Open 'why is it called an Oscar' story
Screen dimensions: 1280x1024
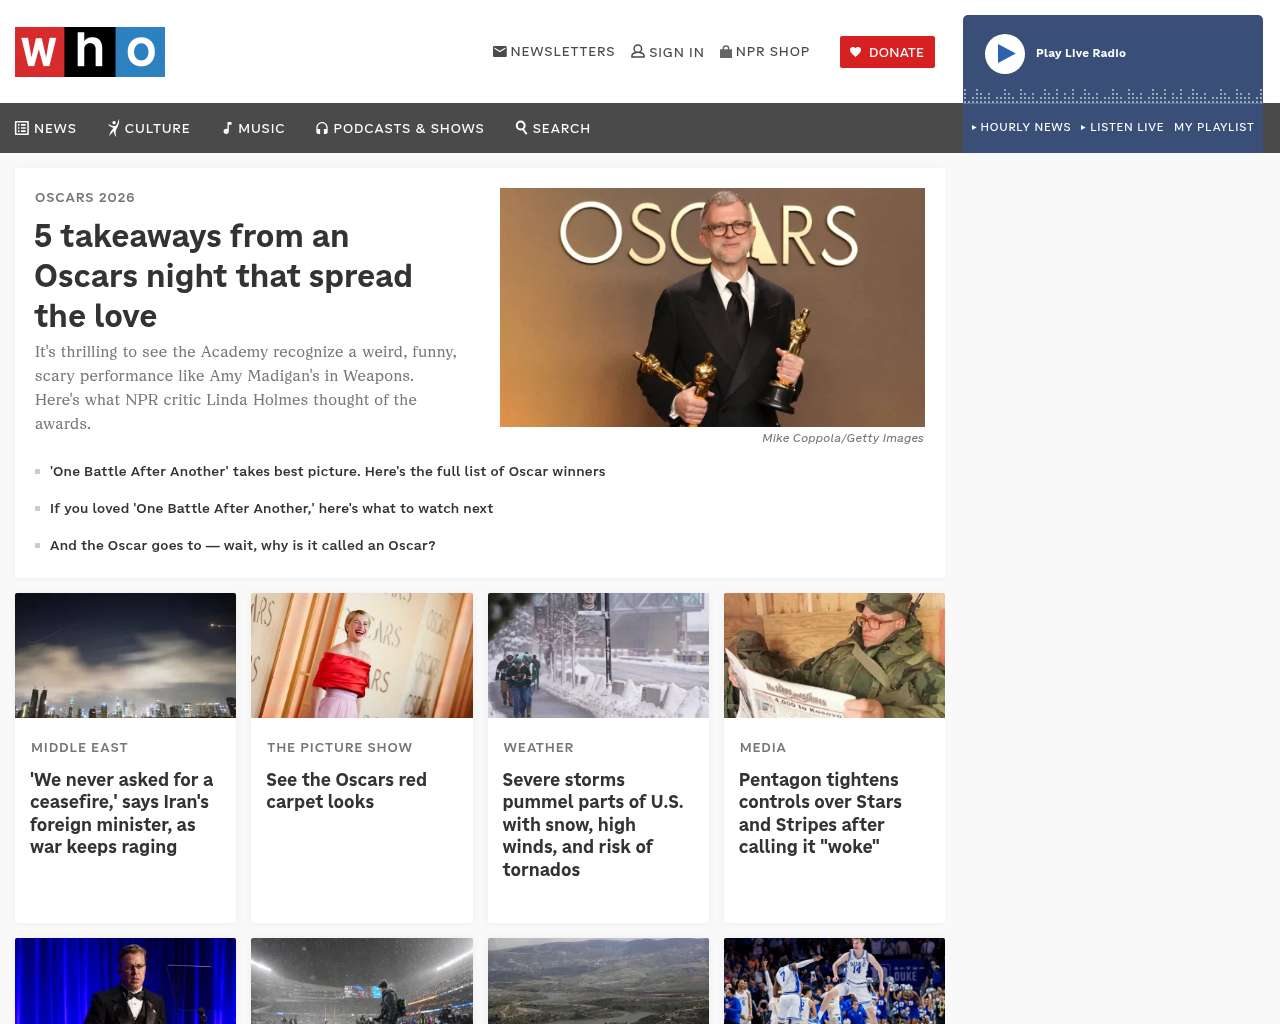tap(242, 545)
